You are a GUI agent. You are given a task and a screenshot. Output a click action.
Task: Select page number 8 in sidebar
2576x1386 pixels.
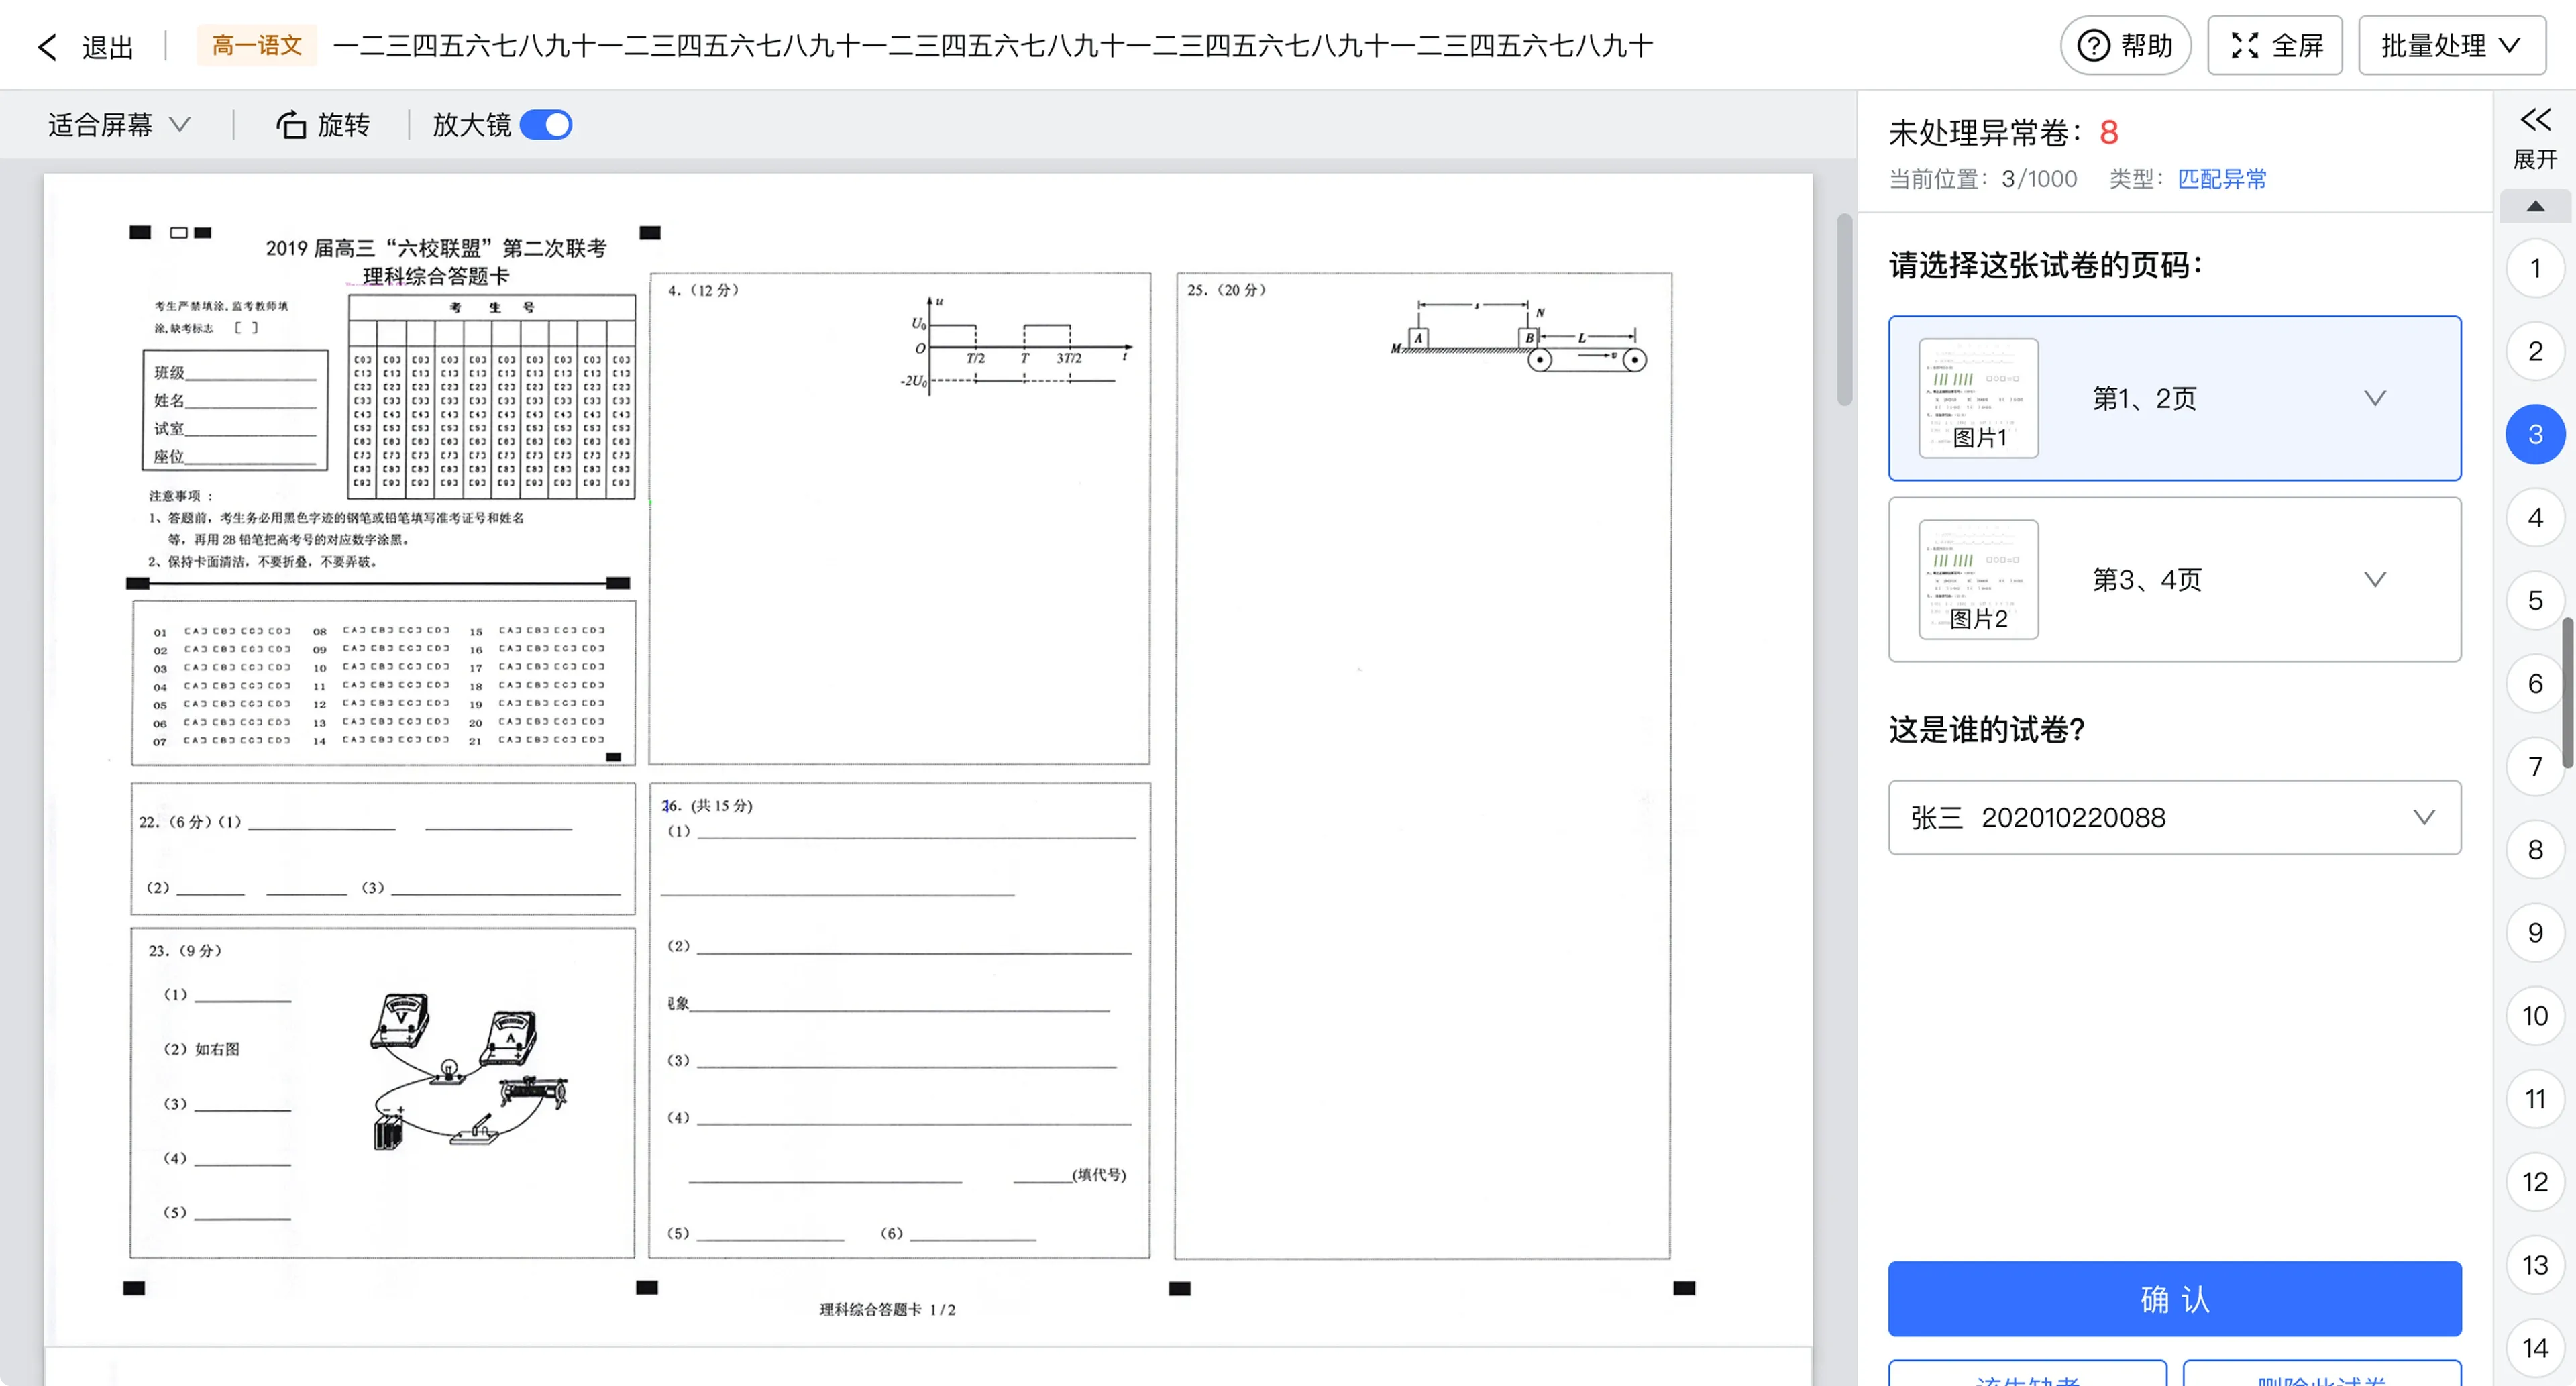(2535, 849)
